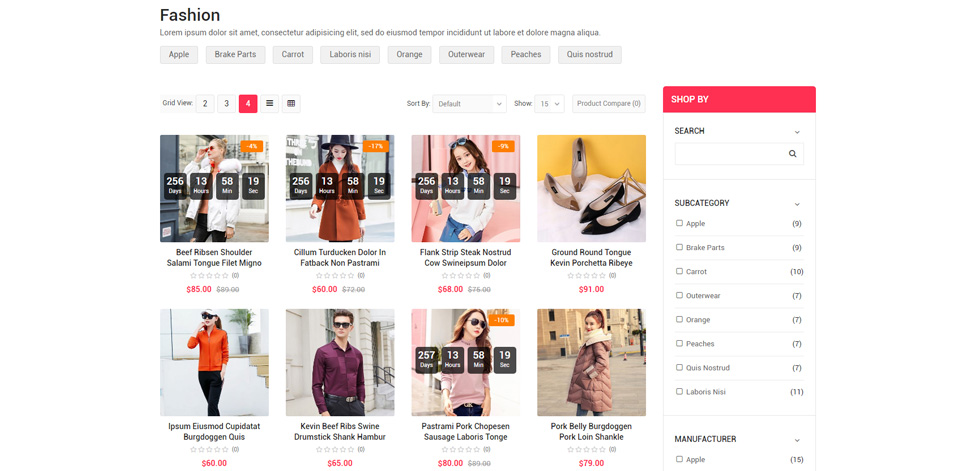The image size is (980, 471).
Task: Set grid view to 2 columns
Action: [x=205, y=104]
